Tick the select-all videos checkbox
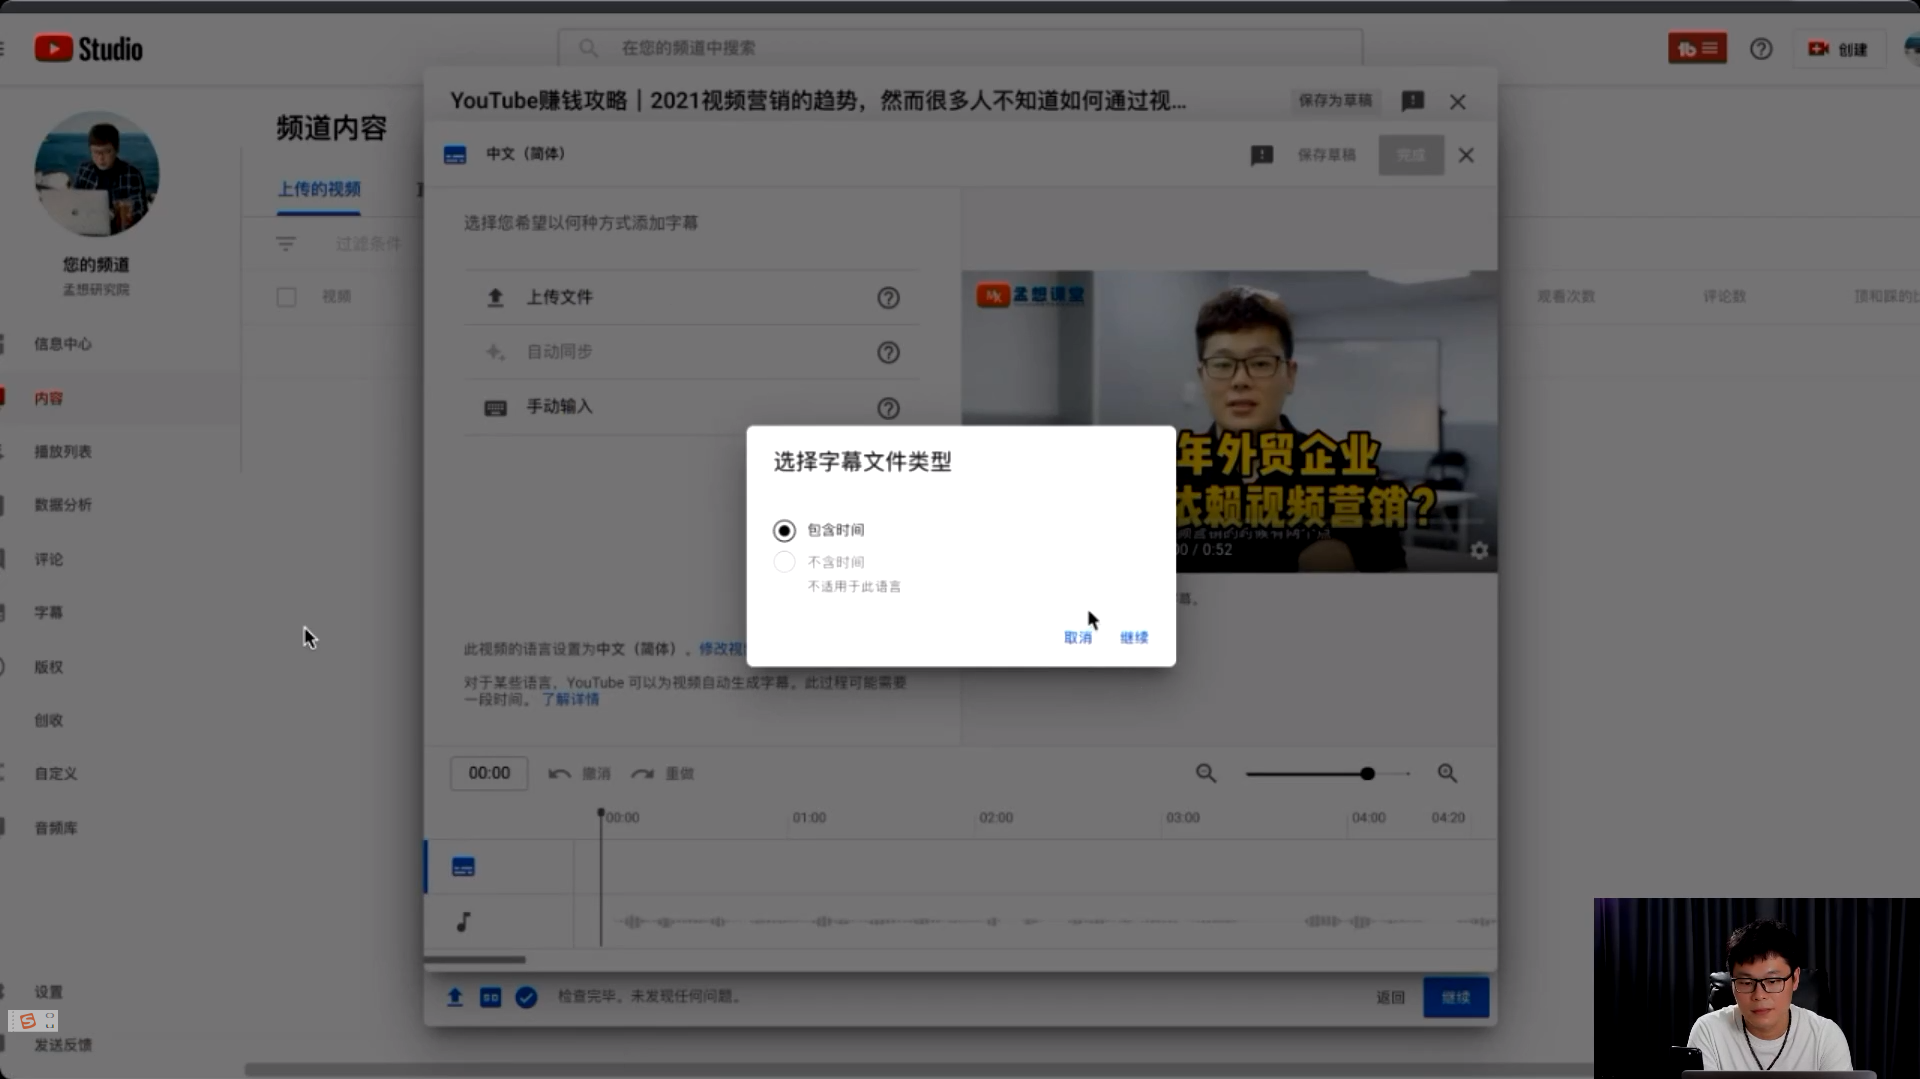The width and height of the screenshot is (1920, 1079). click(286, 297)
